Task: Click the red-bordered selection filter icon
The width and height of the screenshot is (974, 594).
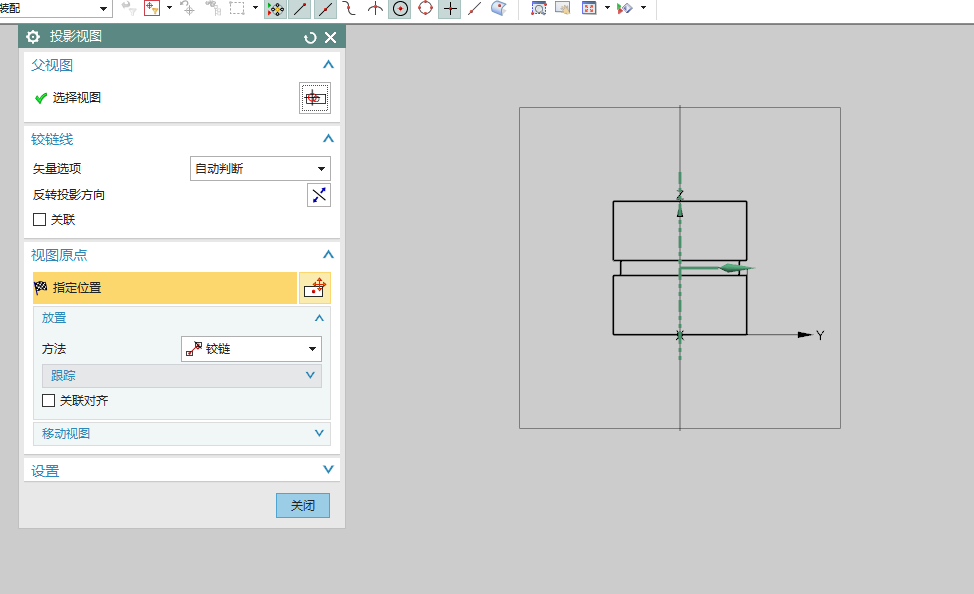Action: [x=152, y=8]
